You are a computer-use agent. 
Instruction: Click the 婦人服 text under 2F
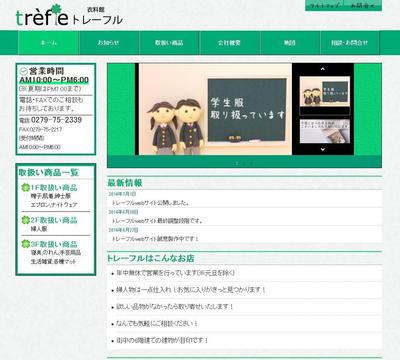point(39,229)
